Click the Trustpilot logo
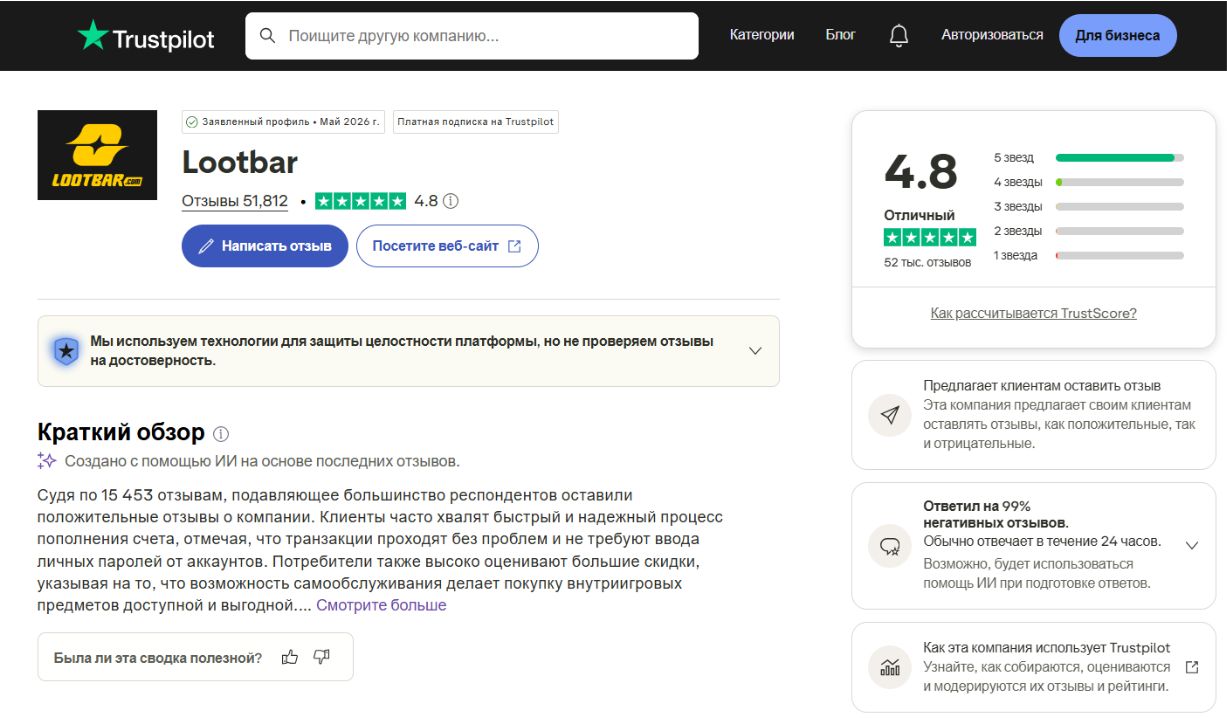The width and height of the screenshot is (1227, 718). 146,36
